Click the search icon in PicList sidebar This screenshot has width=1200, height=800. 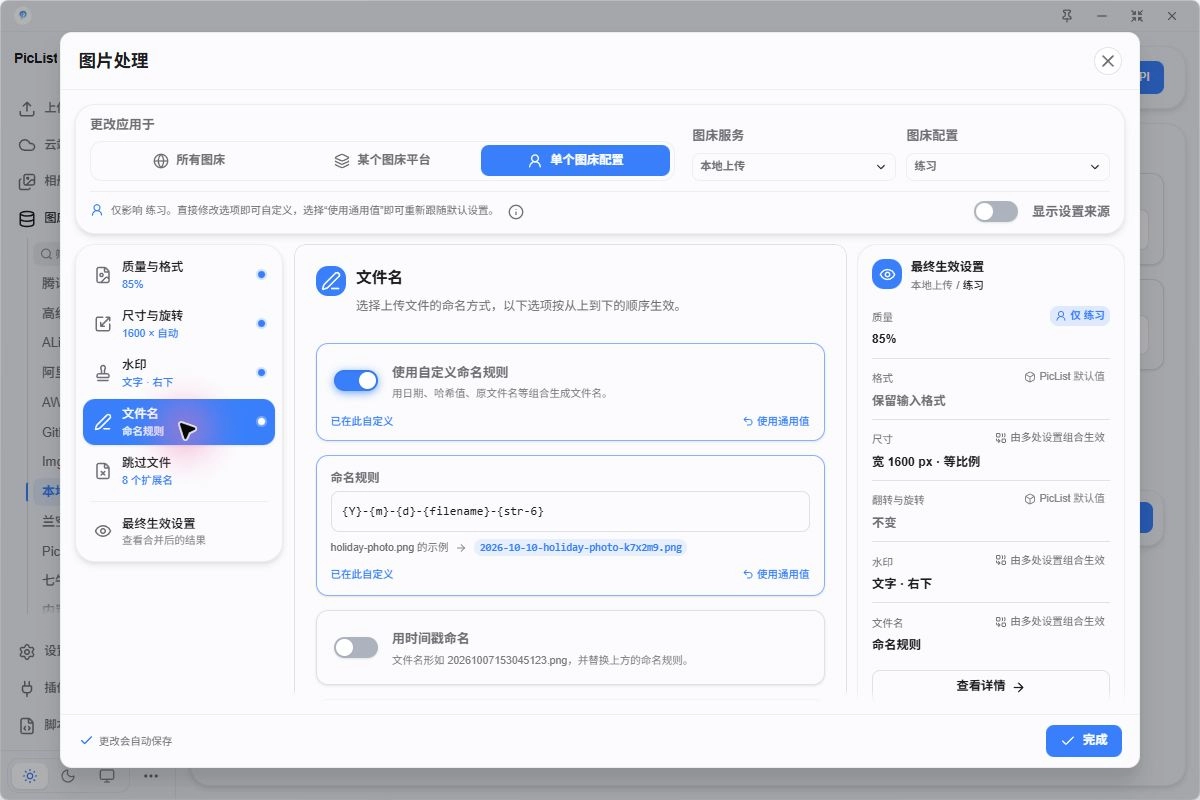click(x=47, y=254)
